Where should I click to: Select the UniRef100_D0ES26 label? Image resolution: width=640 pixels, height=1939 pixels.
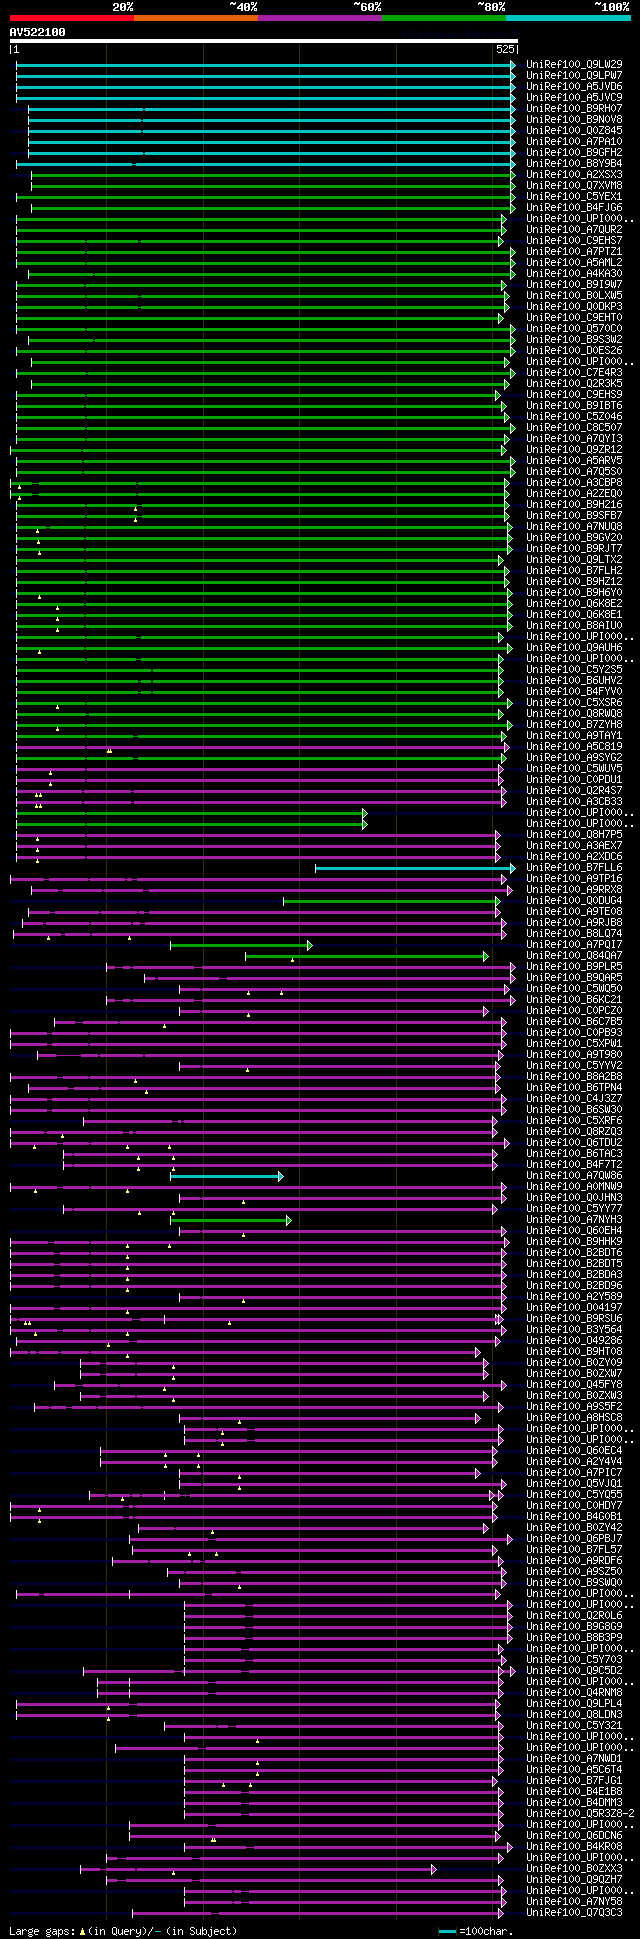click(x=574, y=350)
